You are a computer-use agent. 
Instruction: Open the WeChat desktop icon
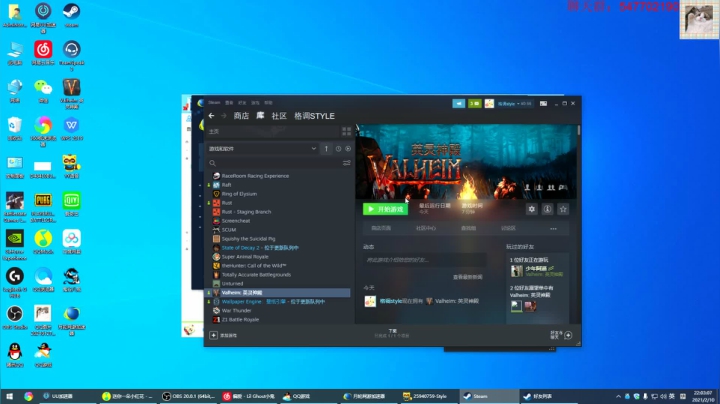43,90
